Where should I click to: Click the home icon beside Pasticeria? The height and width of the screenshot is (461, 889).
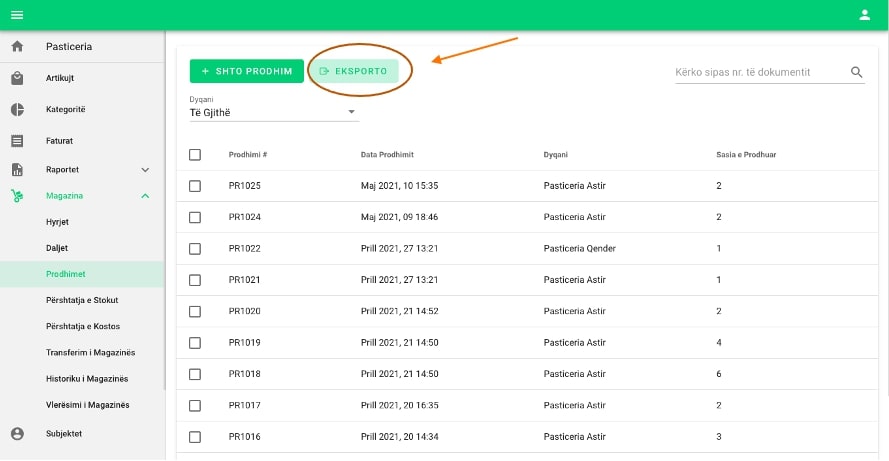click(x=17, y=47)
